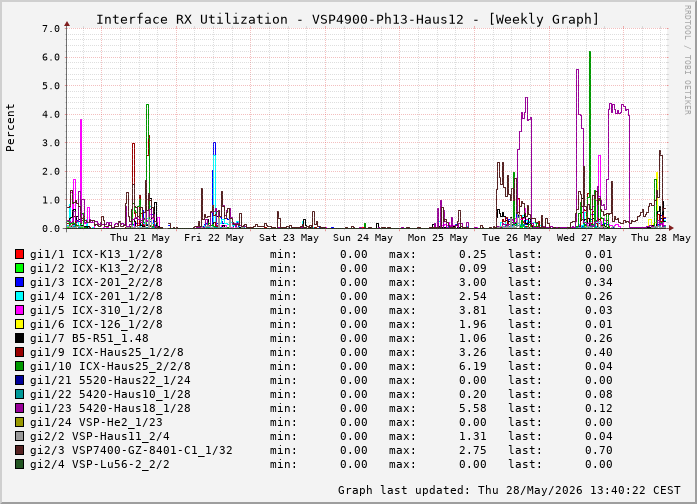Click the purple swatch for gi1/23 5420-Haus18_1/28
Viewport: 697px width, 504px height.
(19, 408)
